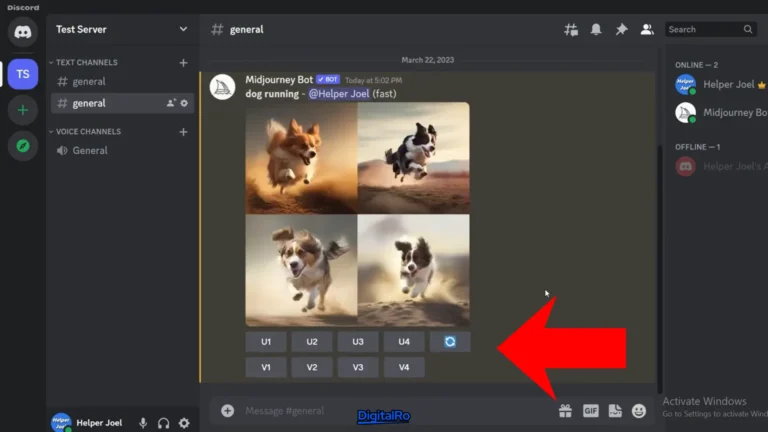Open the sticker picker icon
The height and width of the screenshot is (432, 768).
click(x=615, y=411)
